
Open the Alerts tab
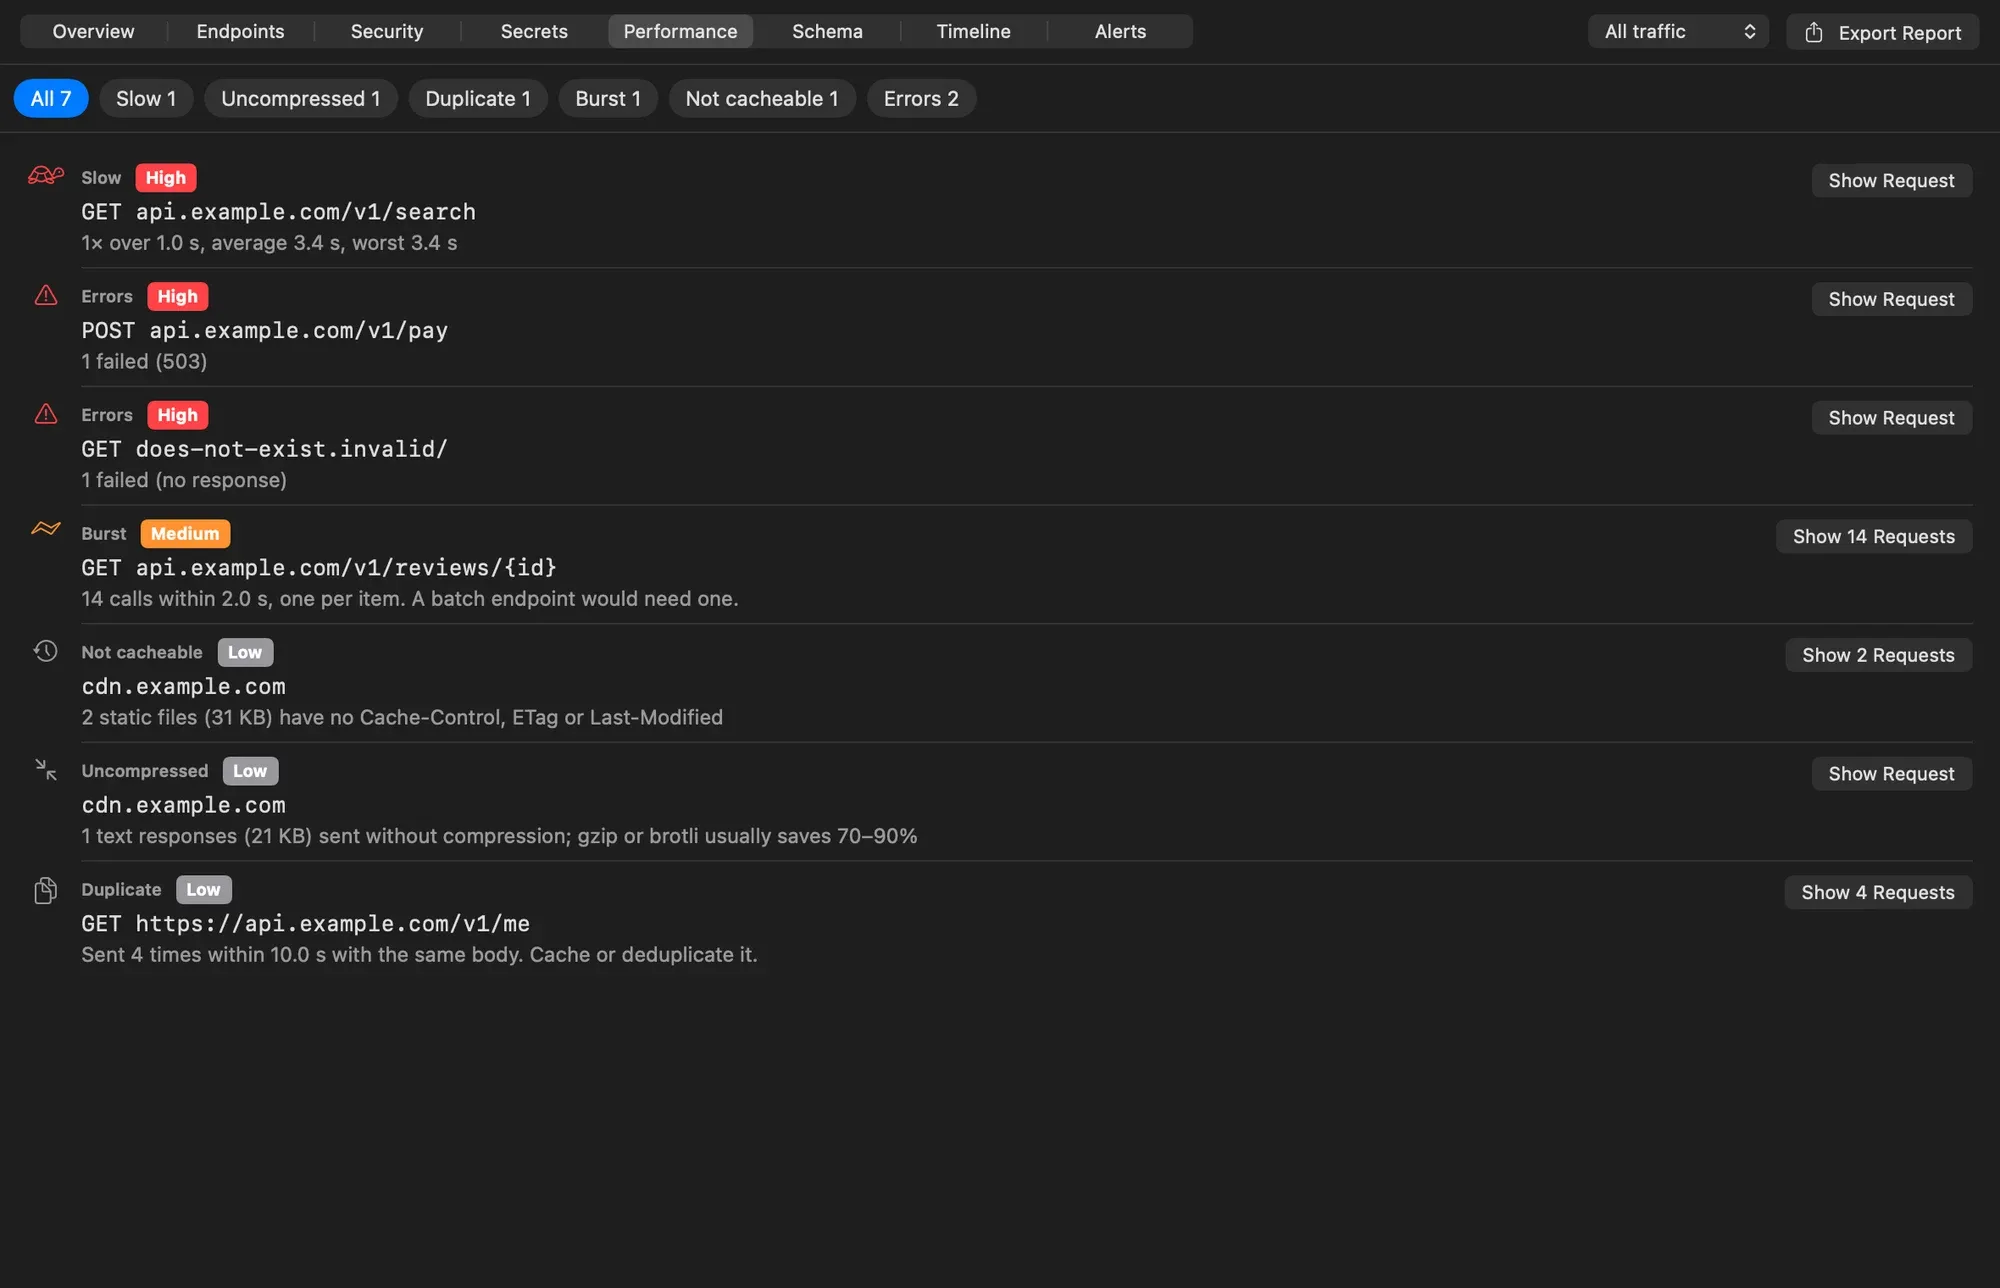pos(1120,31)
